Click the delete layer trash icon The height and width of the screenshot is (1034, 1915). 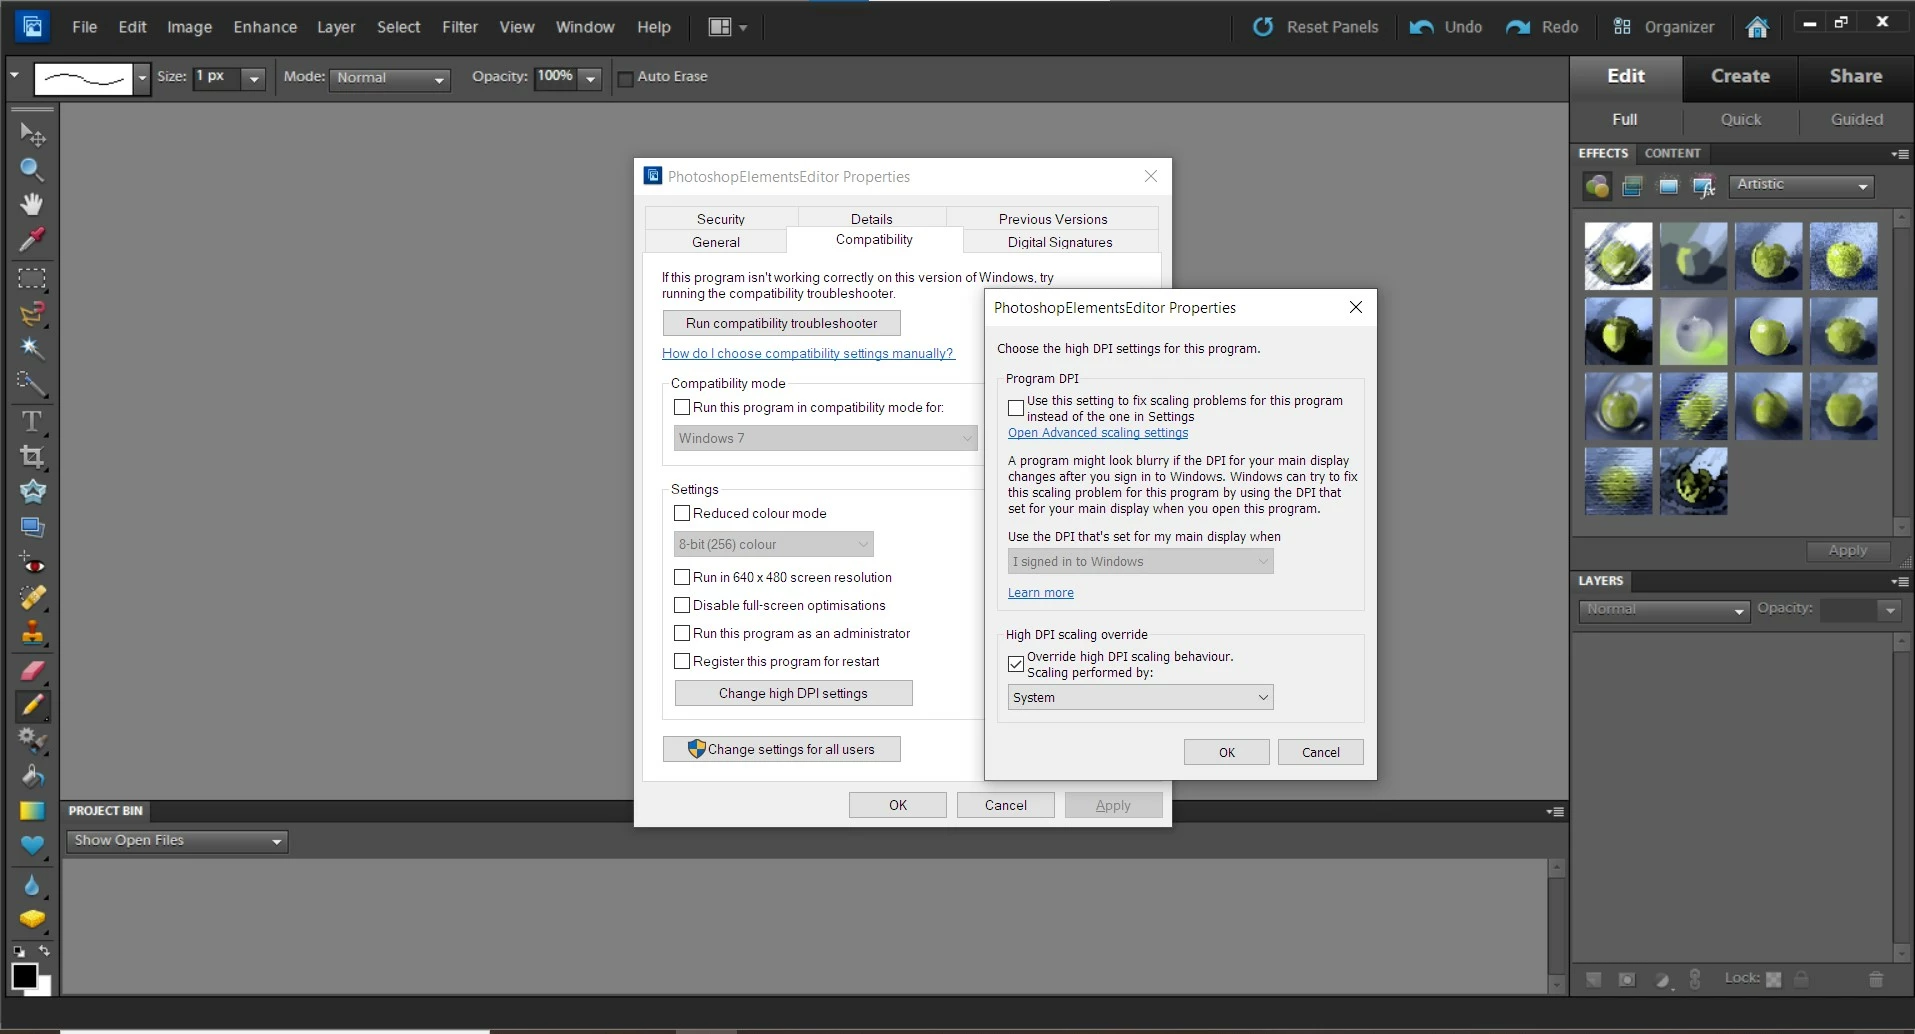click(x=1876, y=980)
